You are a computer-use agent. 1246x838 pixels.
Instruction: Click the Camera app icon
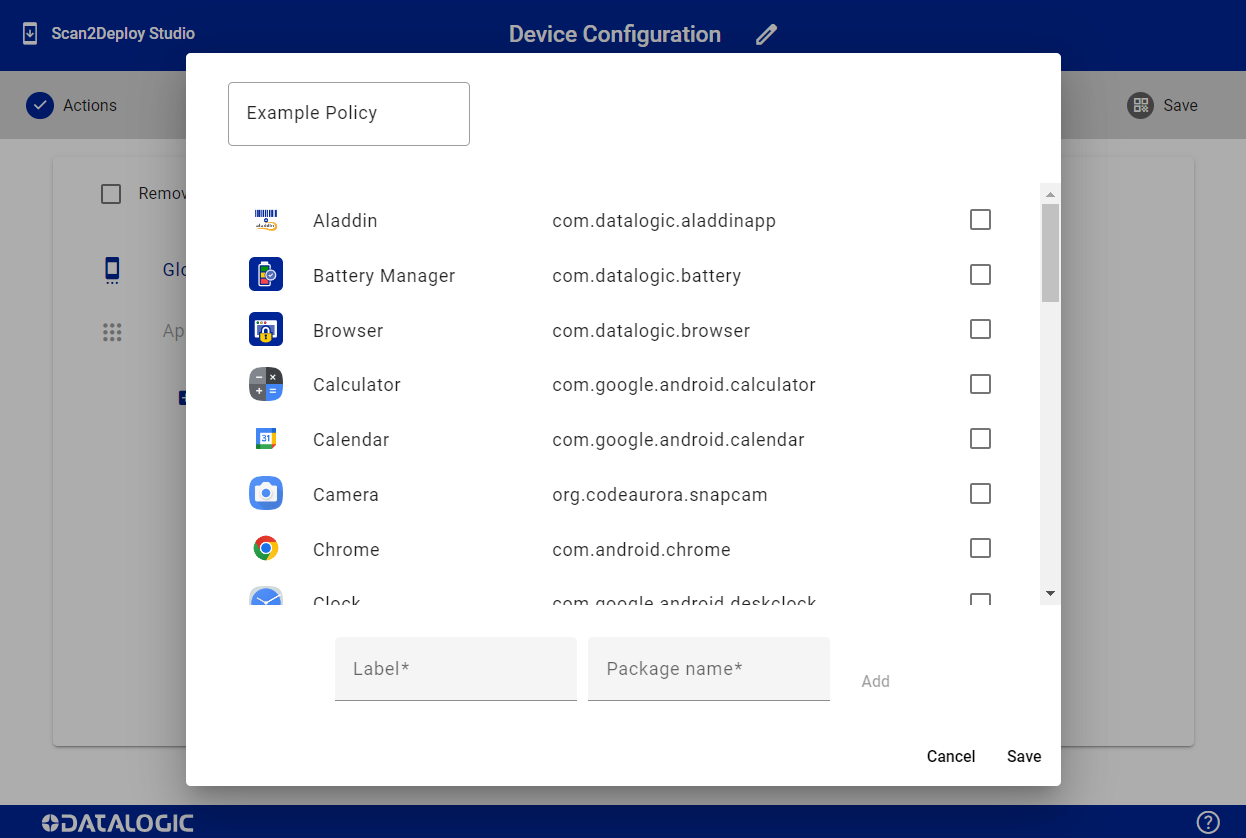pyautogui.click(x=266, y=494)
